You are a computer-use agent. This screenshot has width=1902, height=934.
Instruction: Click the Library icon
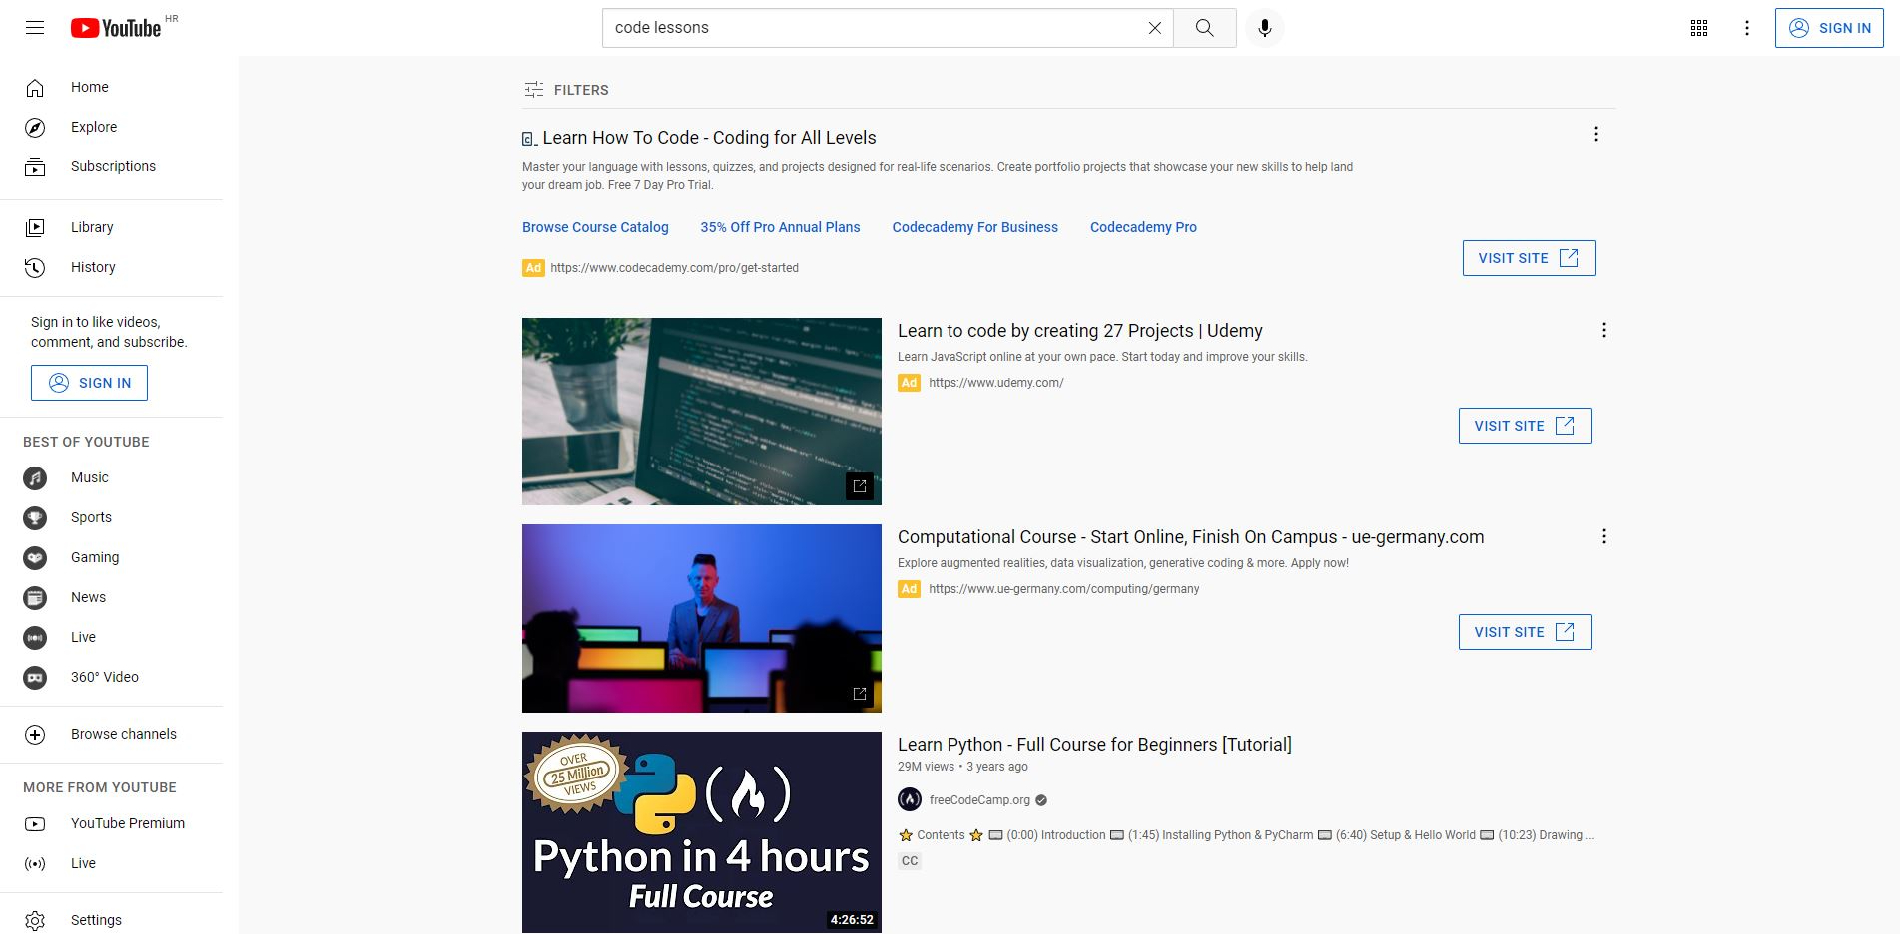35,228
